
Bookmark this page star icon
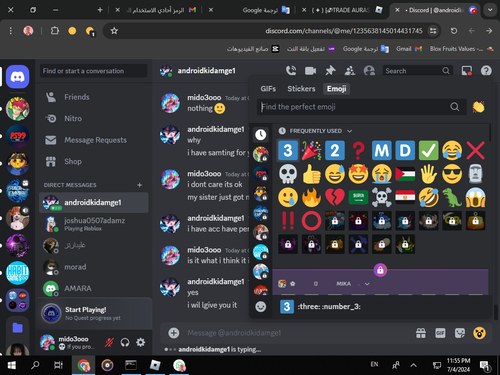tap(114, 31)
